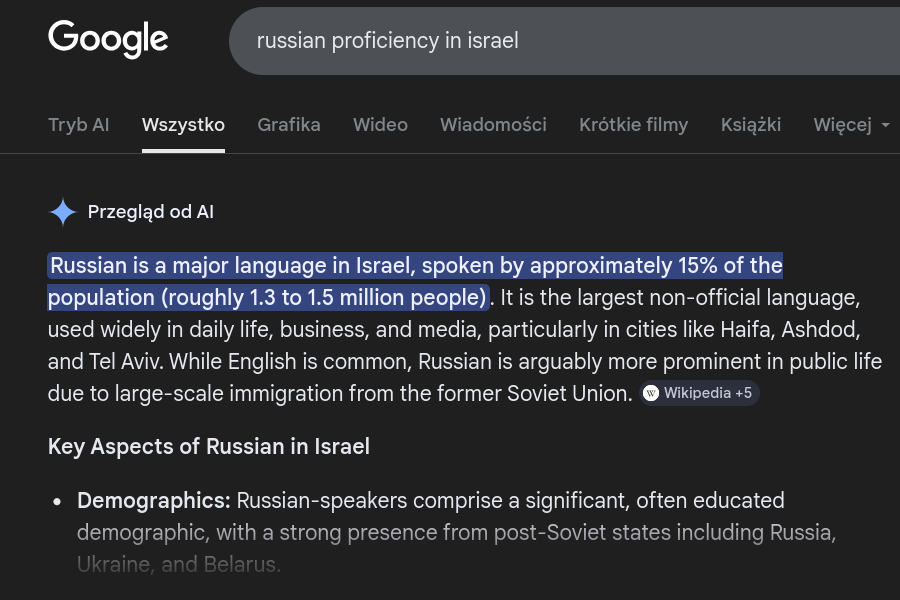Image resolution: width=900 pixels, height=600 pixels.
Task: Select the Wszystko tab
Action: [183, 125]
